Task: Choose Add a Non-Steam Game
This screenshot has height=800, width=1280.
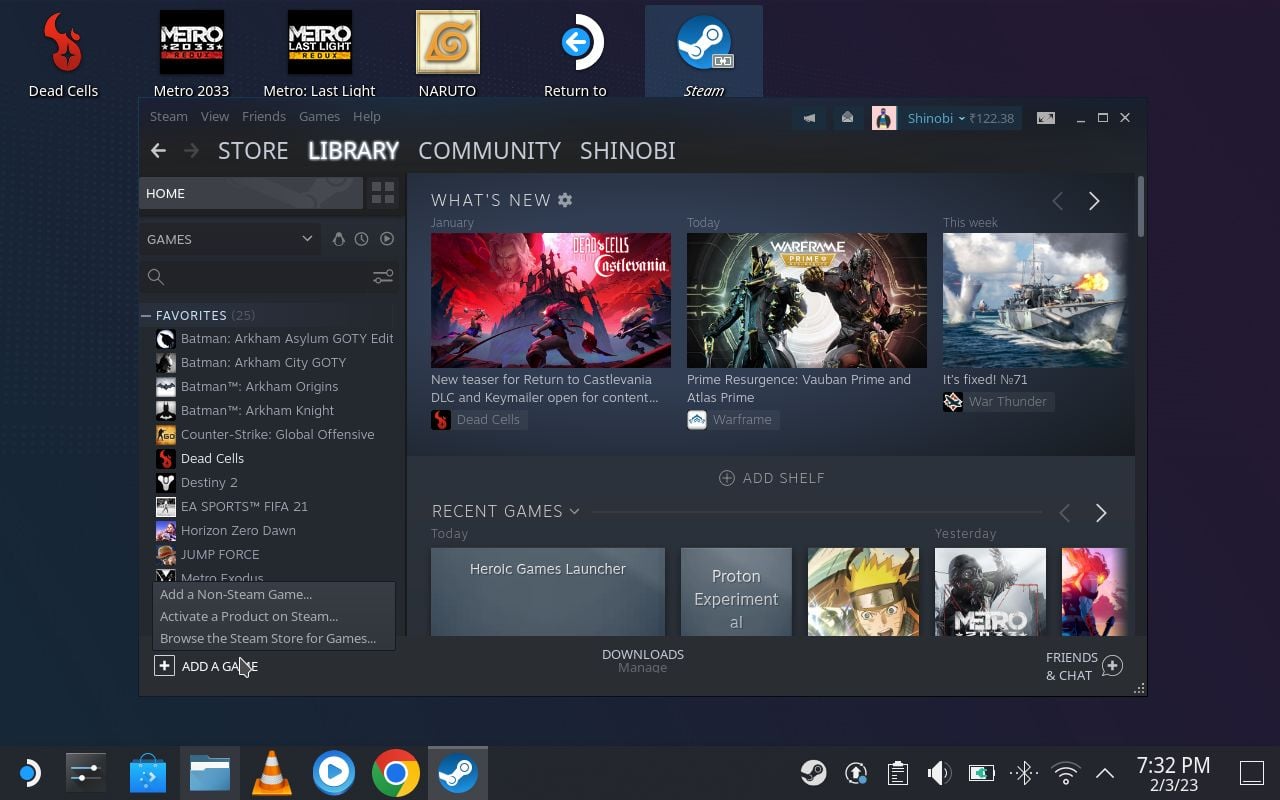Action: click(x=236, y=594)
